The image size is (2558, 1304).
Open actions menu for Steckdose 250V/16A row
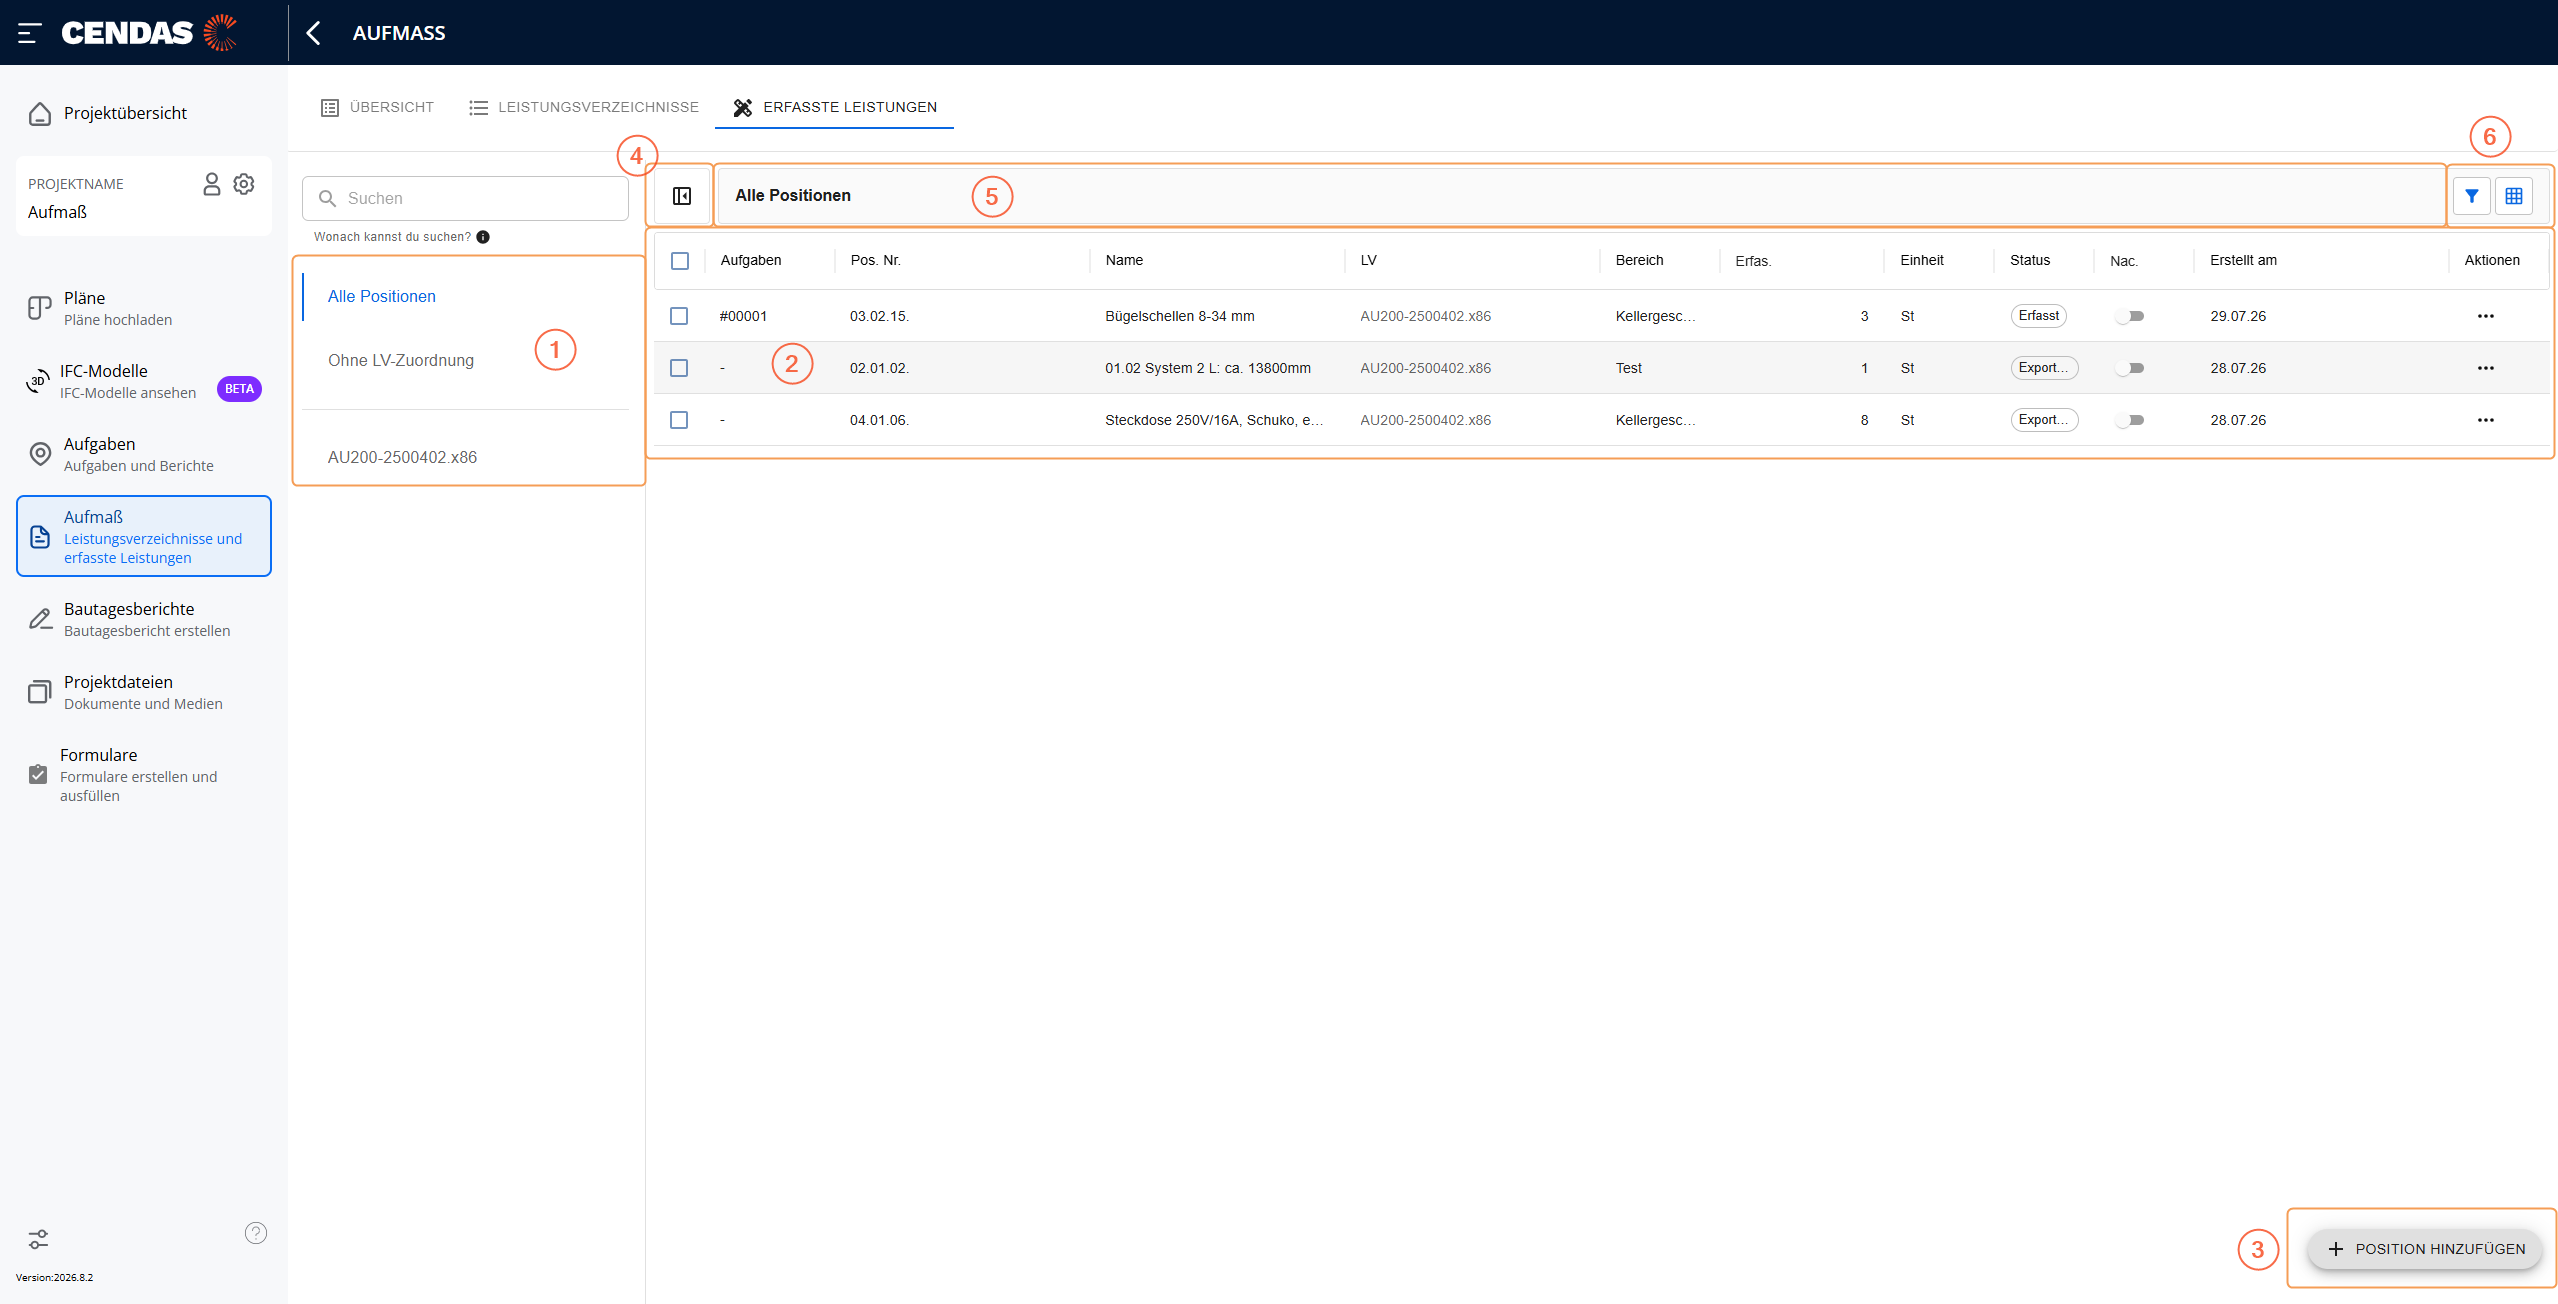click(x=2486, y=420)
